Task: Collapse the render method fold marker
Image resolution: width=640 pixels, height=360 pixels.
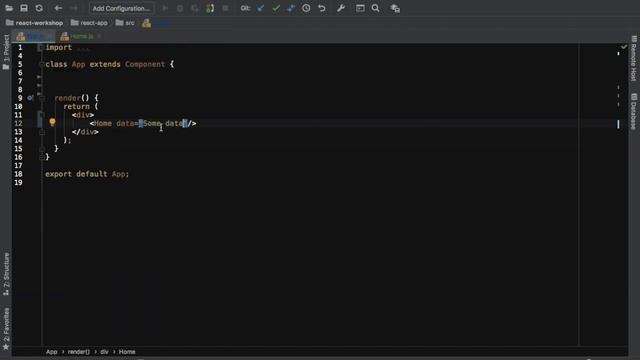Action: [42, 98]
